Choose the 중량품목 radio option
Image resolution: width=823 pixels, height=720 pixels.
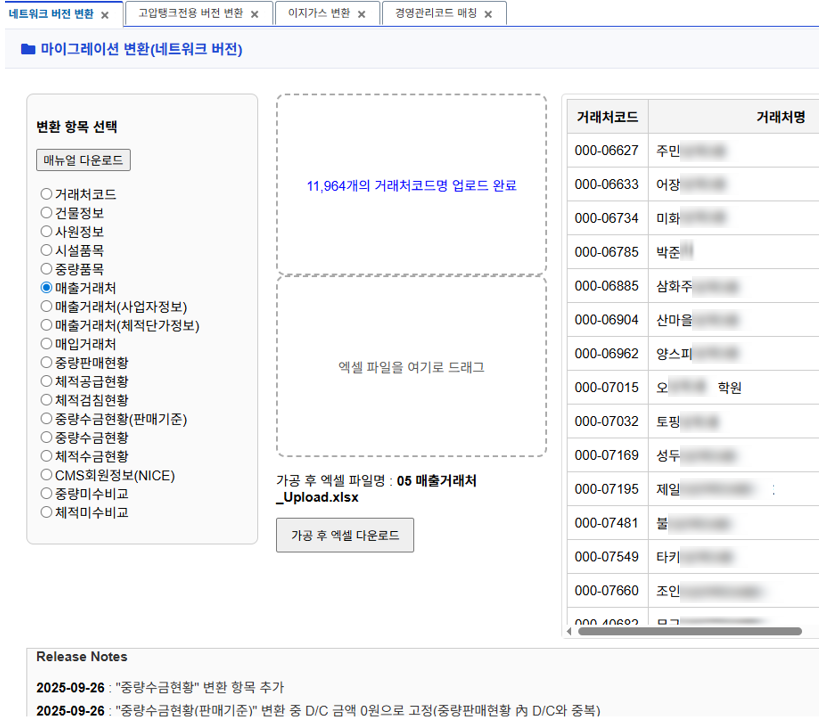pyautogui.click(x=46, y=269)
